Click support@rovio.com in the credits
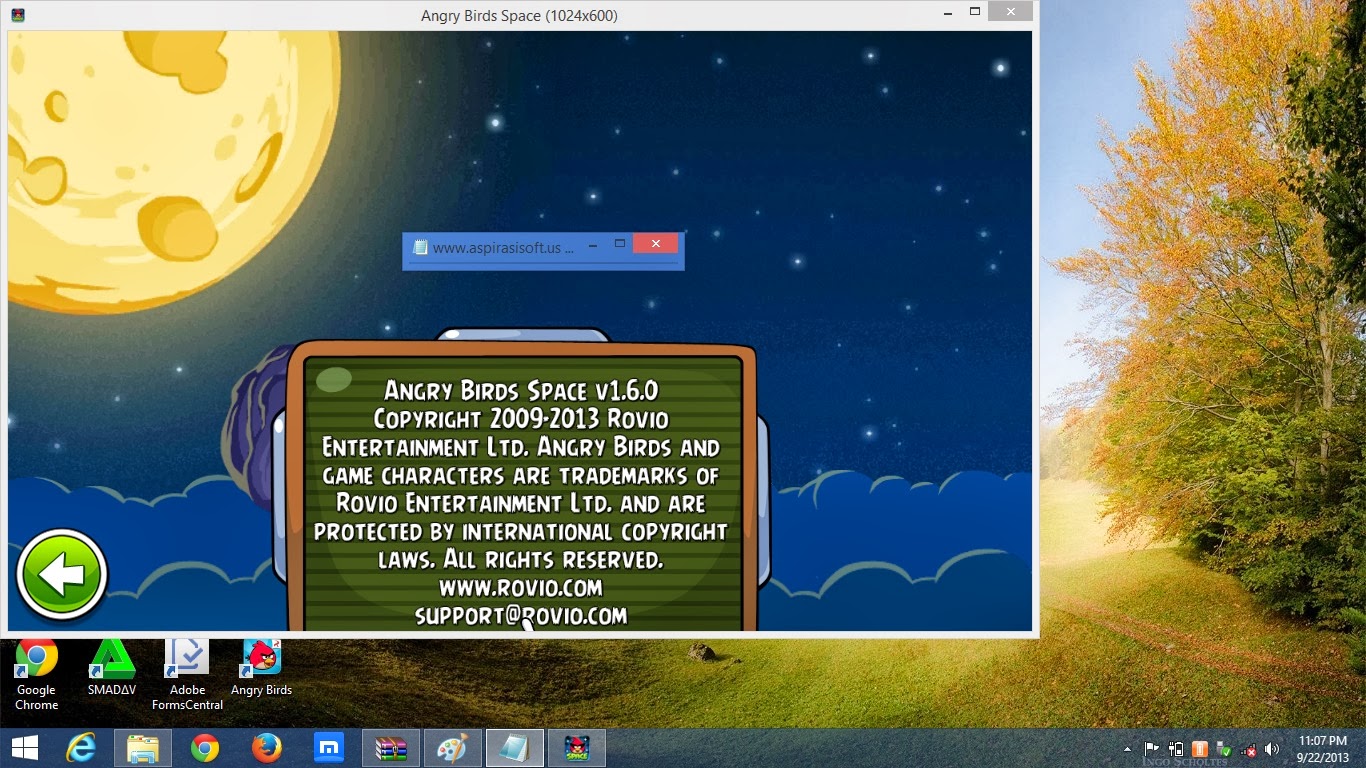Image resolution: width=1366 pixels, height=768 pixels. (520, 615)
